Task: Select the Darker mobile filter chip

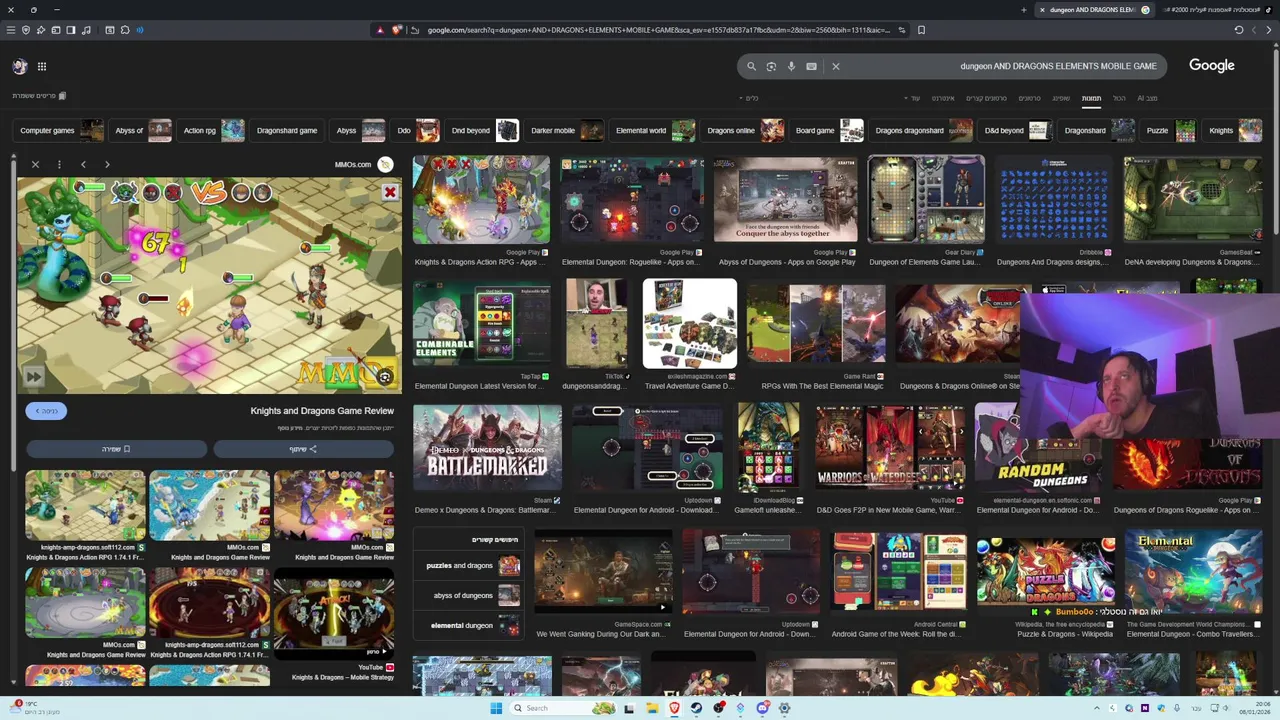Action: 566,130
